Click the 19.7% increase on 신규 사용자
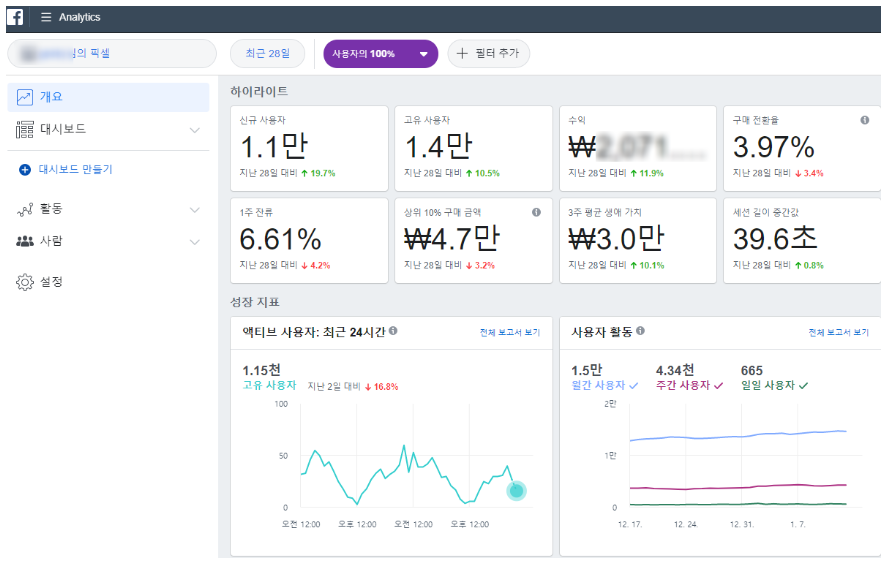The width and height of the screenshot is (893, 571). (x=318, y=174)
